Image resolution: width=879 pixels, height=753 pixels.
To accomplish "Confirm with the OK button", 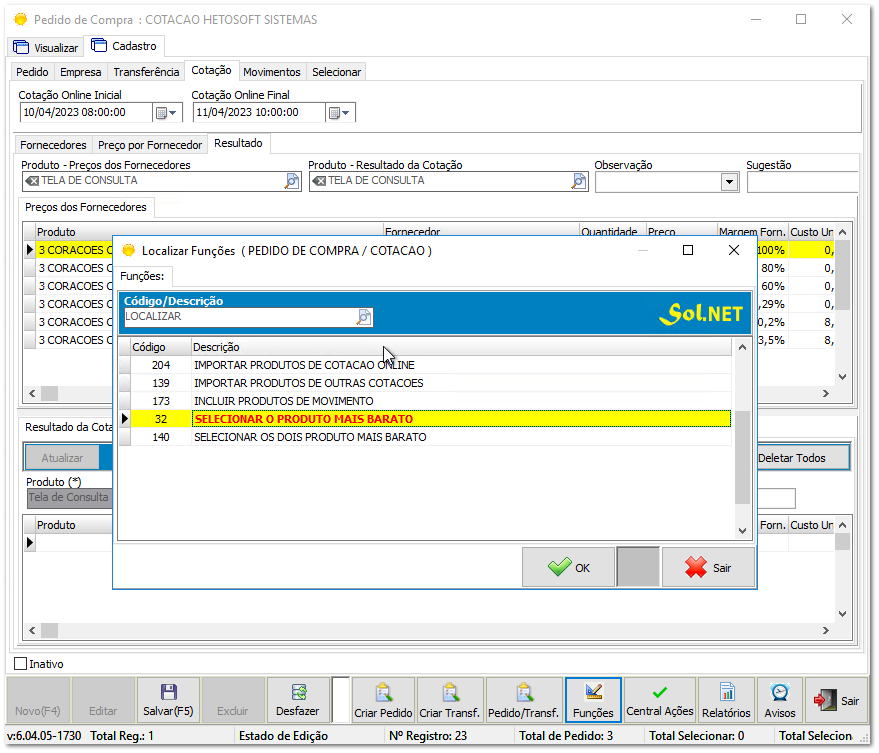I will point(568,567).
